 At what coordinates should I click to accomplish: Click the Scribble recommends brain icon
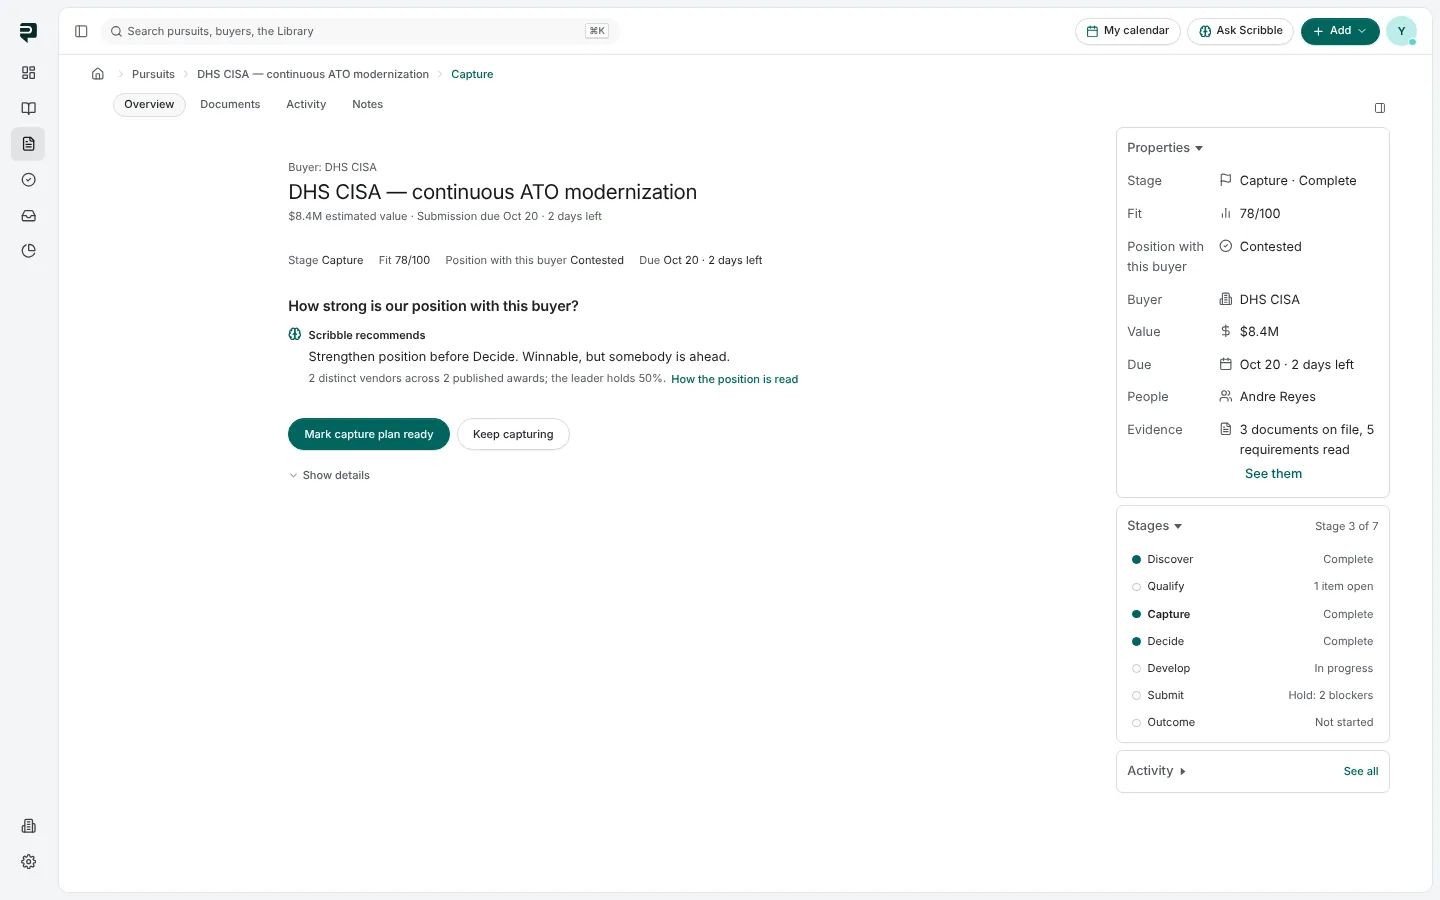coord(295,335)
